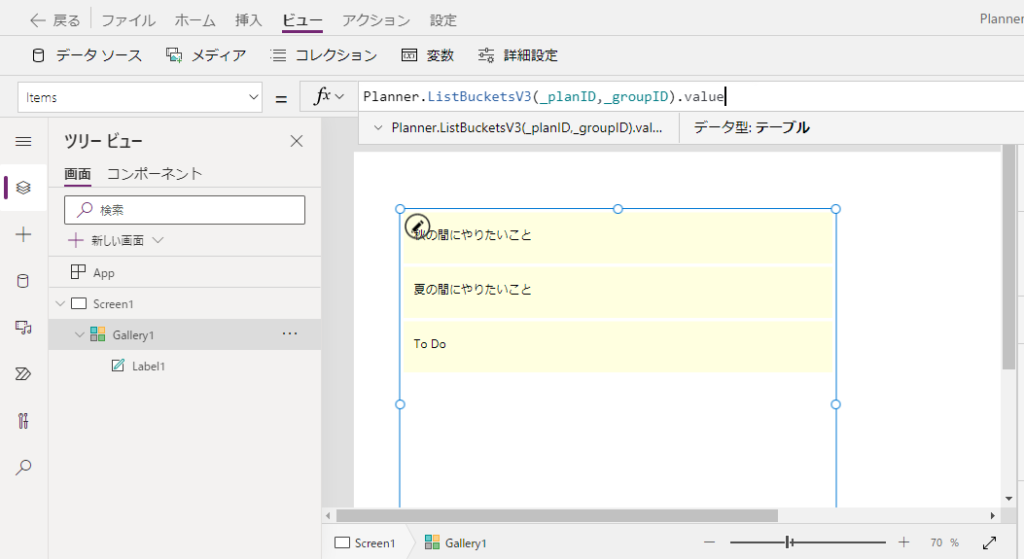Screen dimensions: 1024x559
Task: Click scroll right arrow of canvas
Action: click(x=993, y=516)
